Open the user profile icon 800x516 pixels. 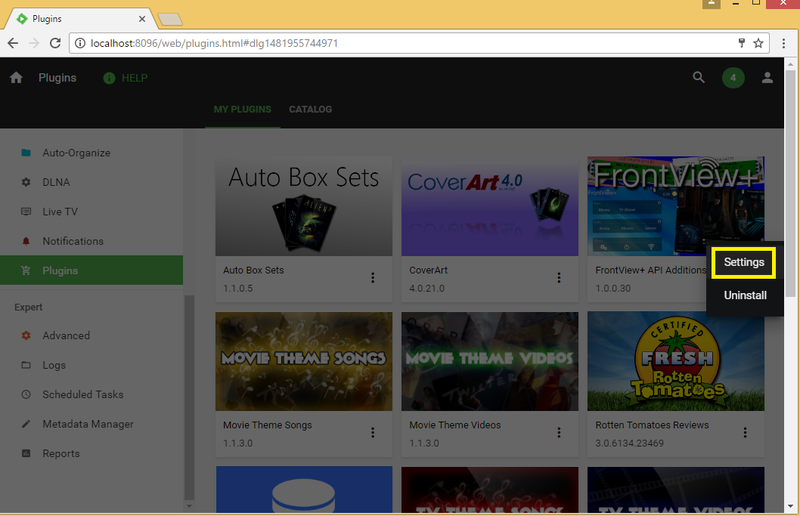point(767,78)
